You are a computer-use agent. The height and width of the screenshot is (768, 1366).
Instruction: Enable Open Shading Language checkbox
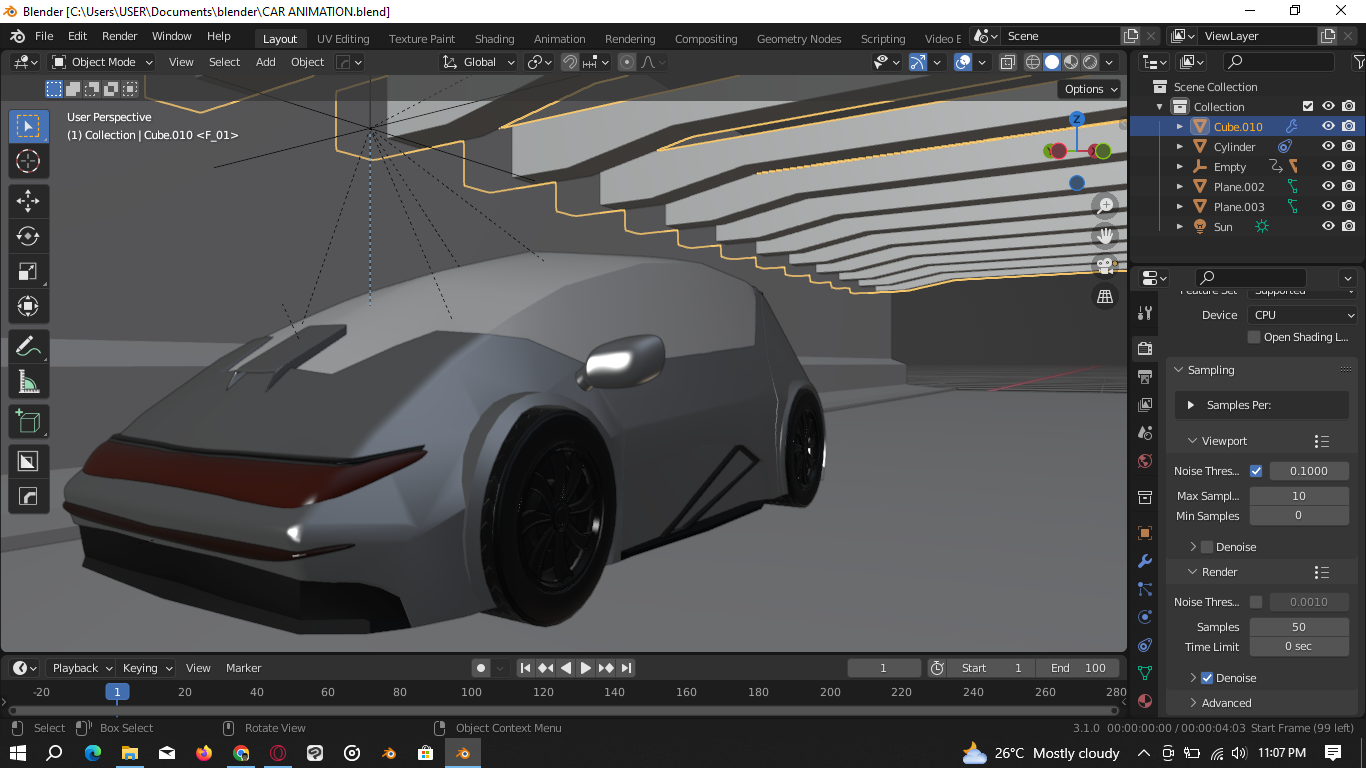1254,337
